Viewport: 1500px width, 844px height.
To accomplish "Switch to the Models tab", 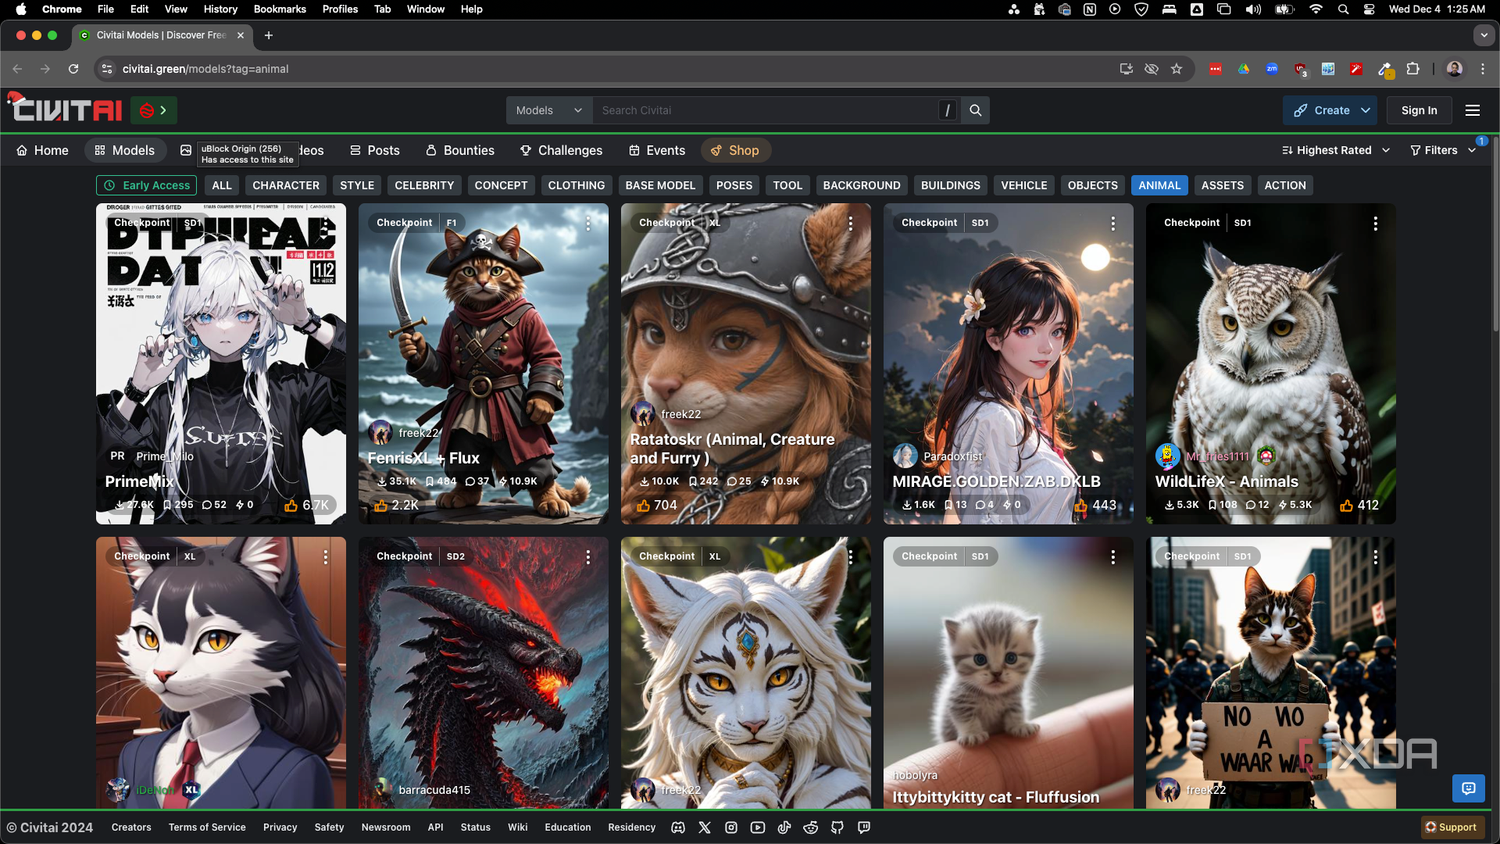I will click(x=125, y=150).
